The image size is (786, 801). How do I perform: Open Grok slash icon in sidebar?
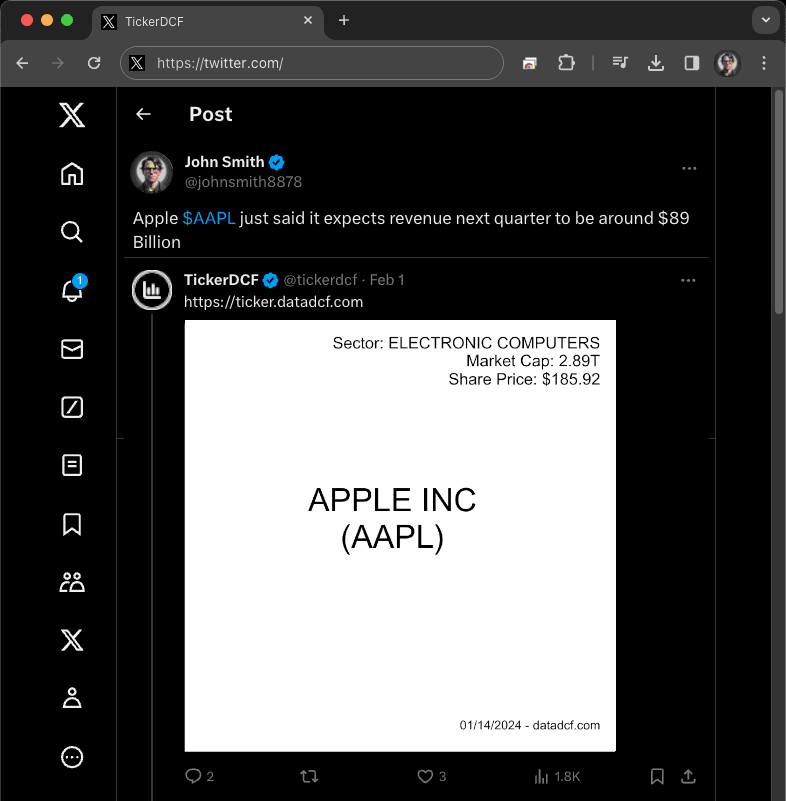tap(72, 408)
